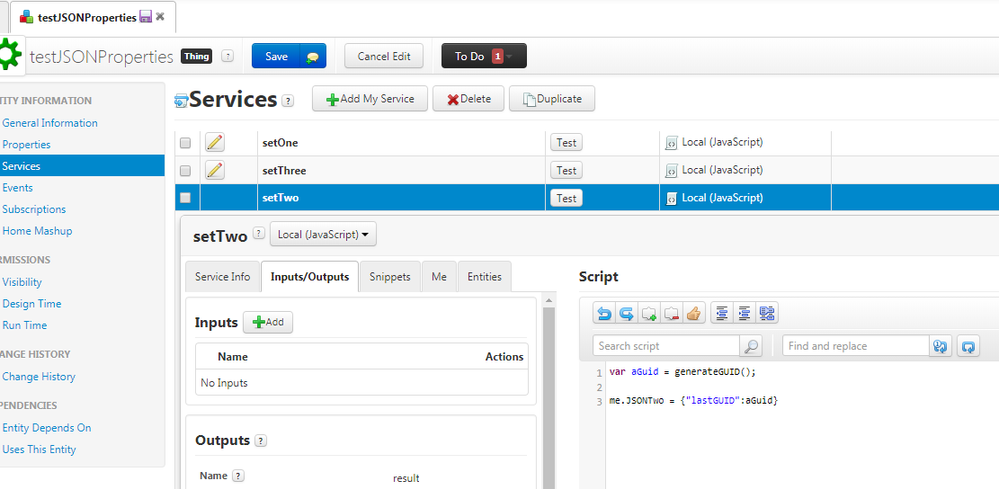Tick the checkbox for setThree service
This screenshot has width=999, height=489.
(185, 171)
